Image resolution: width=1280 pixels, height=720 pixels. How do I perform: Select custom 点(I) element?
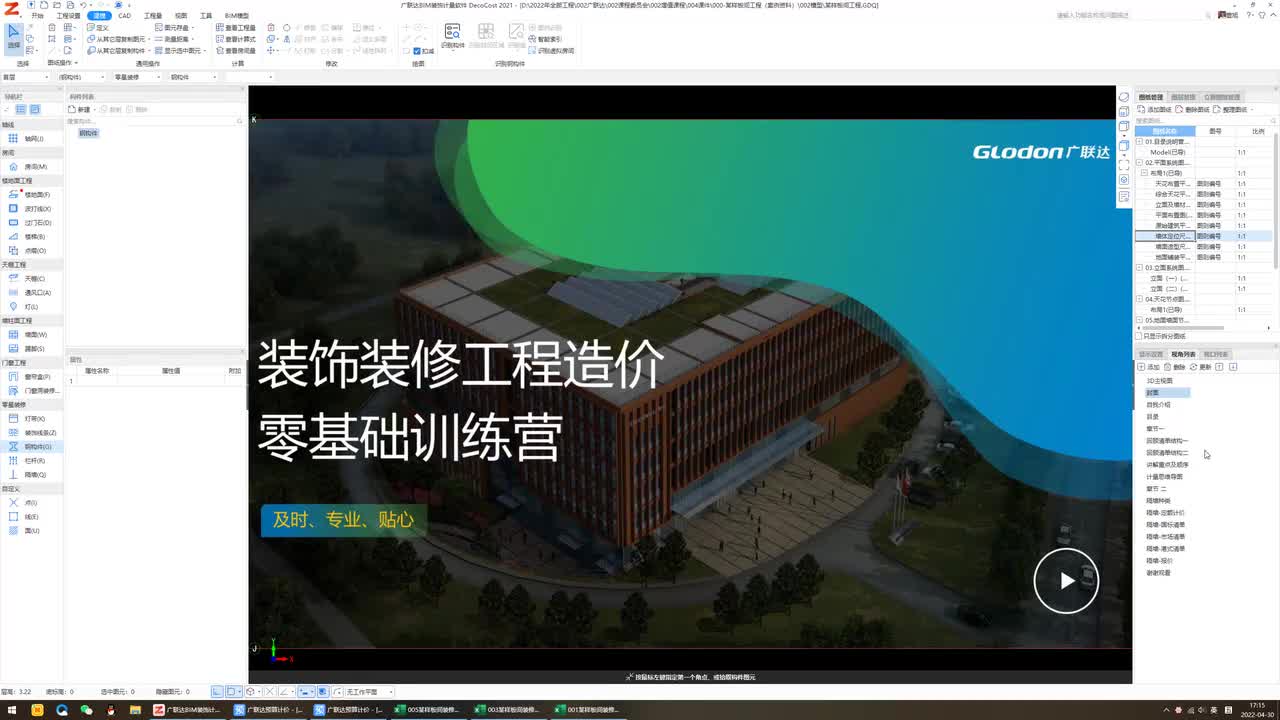pos(30,503)
